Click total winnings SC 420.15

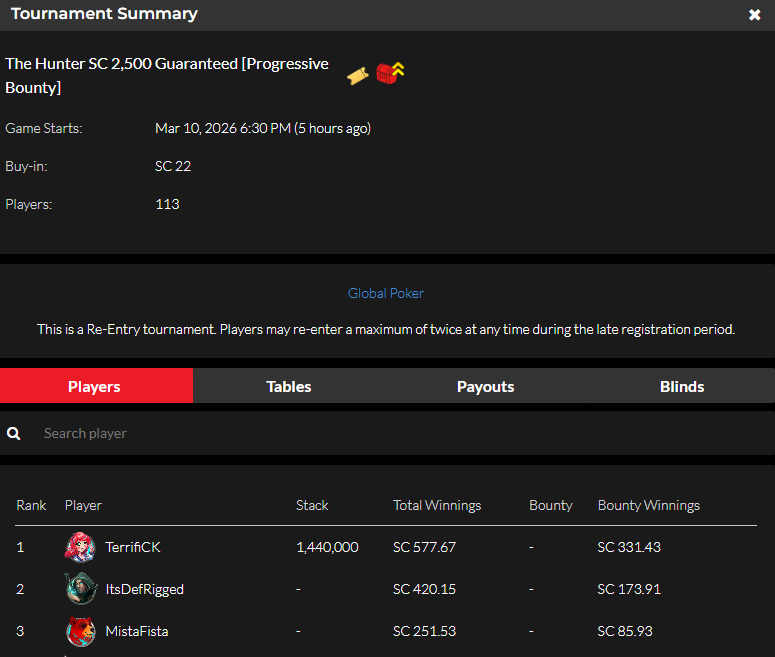tap(424, 589)
